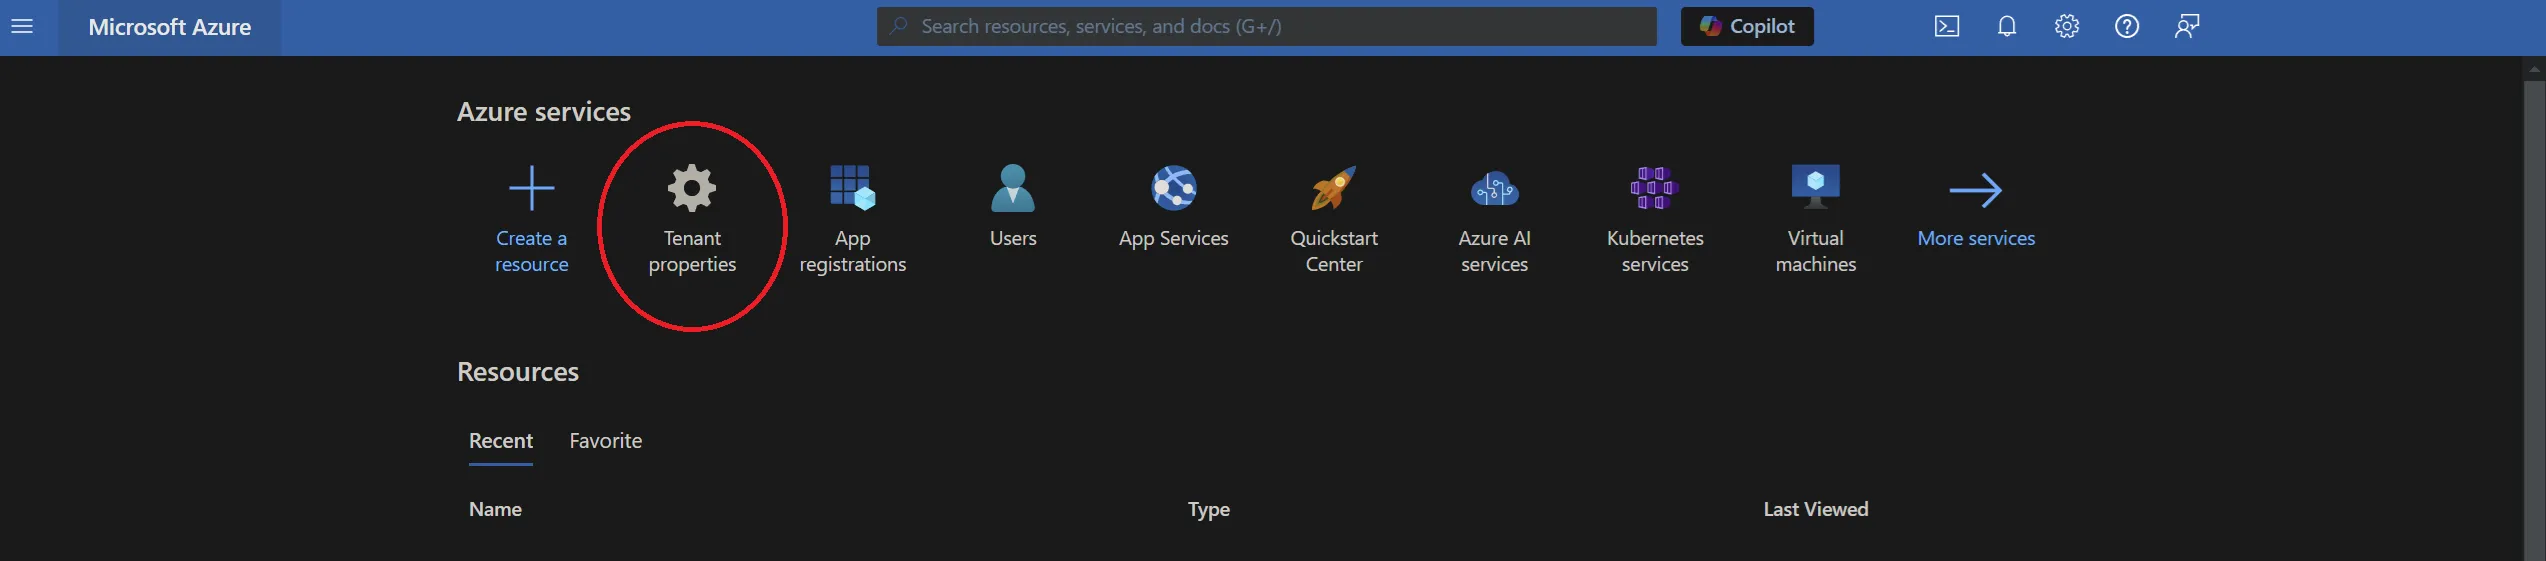
Task: Click the App registrations label
Action: (x=852, y=251)
